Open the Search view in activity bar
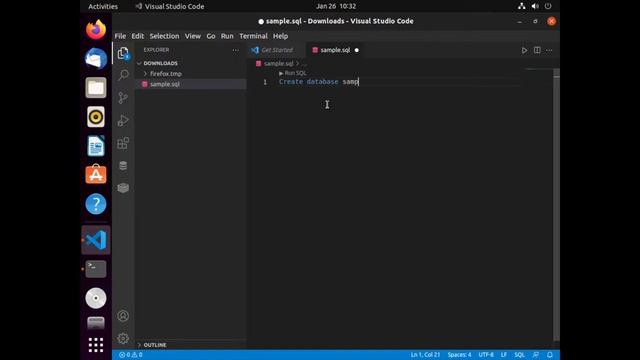 123,75
